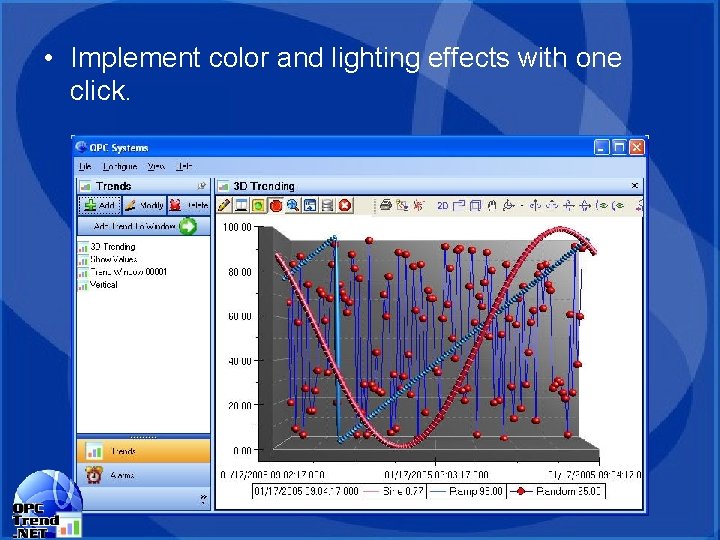Image resolution: width=720 pixels, height=540 pixels.
Task: Select Trend Window 00001 in the list
Action: 129,272
